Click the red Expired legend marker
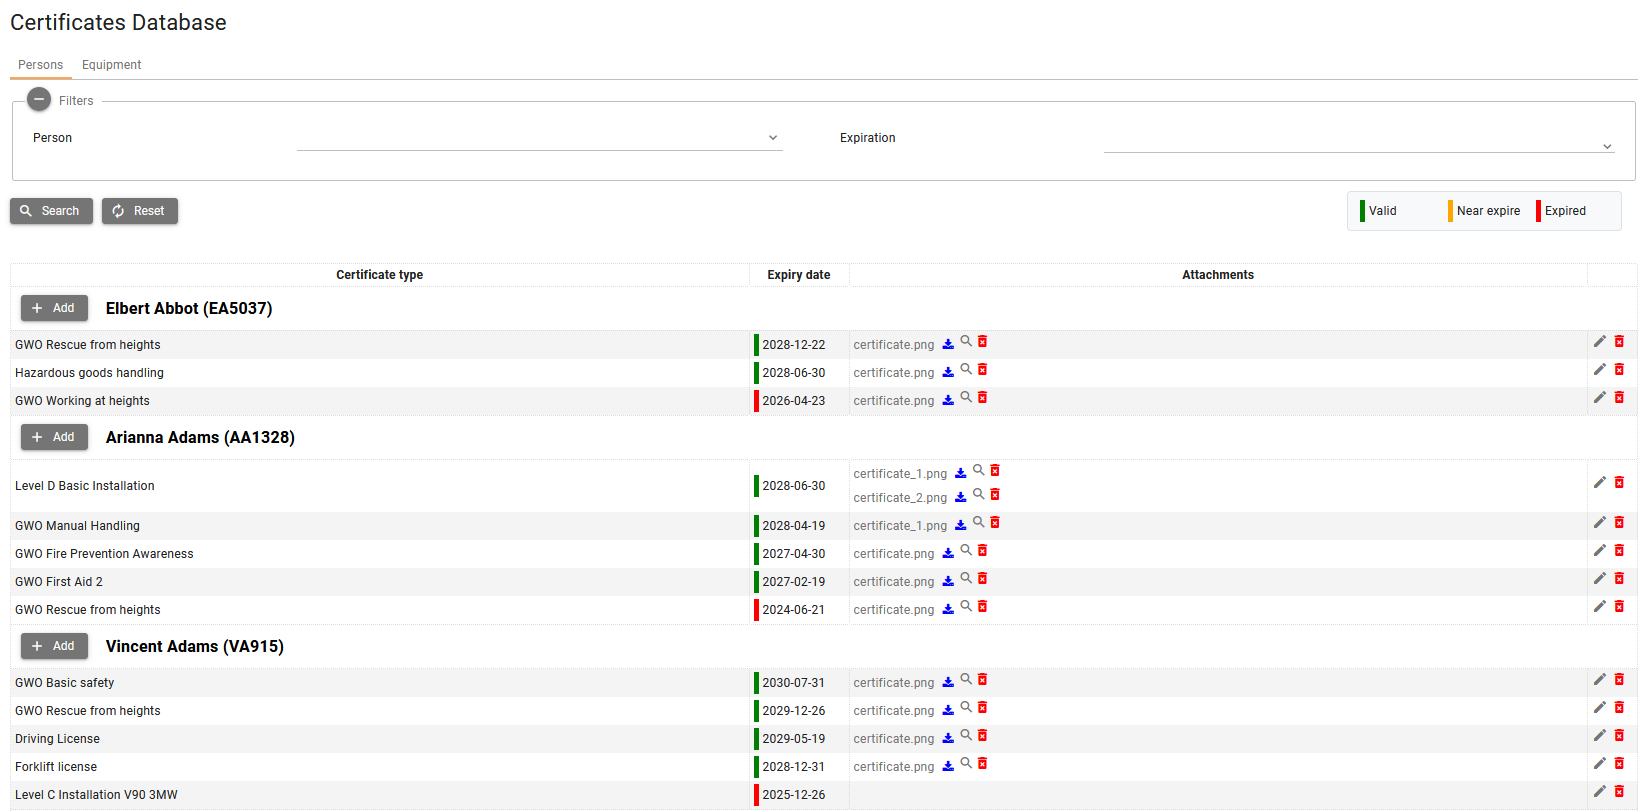The width and height of the screenshot is (1642, 812). [x=1538, y=211]
